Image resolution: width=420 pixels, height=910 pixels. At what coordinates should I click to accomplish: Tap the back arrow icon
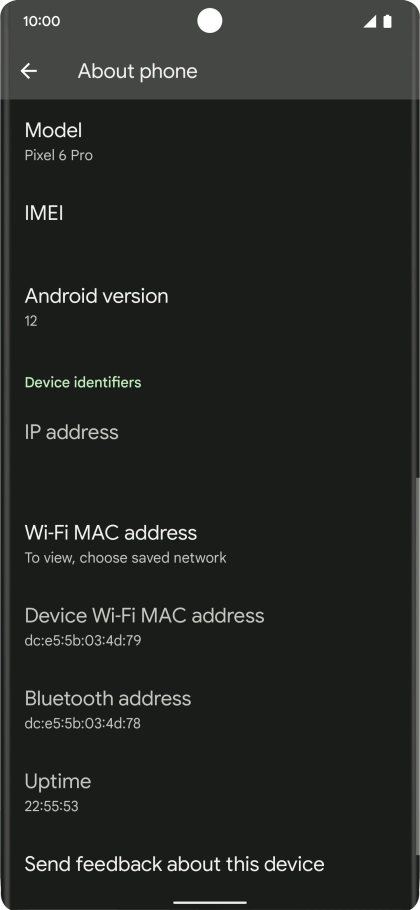28,71
